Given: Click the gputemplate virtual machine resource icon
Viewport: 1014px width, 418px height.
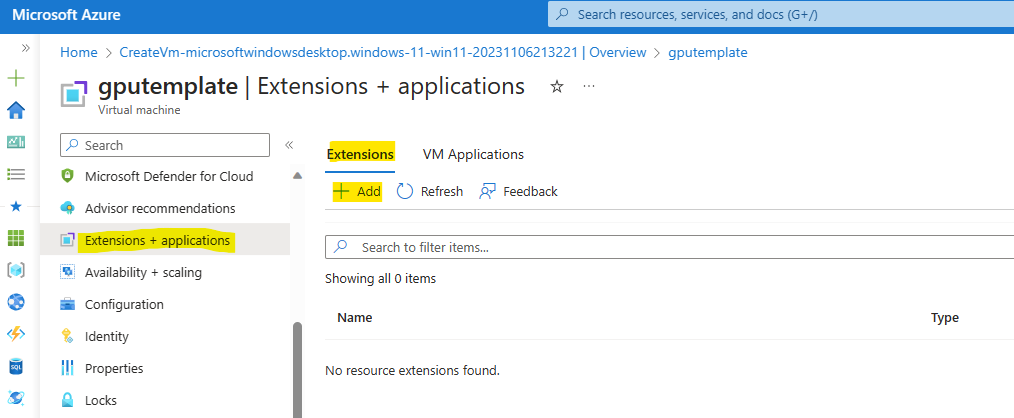Looking at the screenshot, I should point(74,93).
